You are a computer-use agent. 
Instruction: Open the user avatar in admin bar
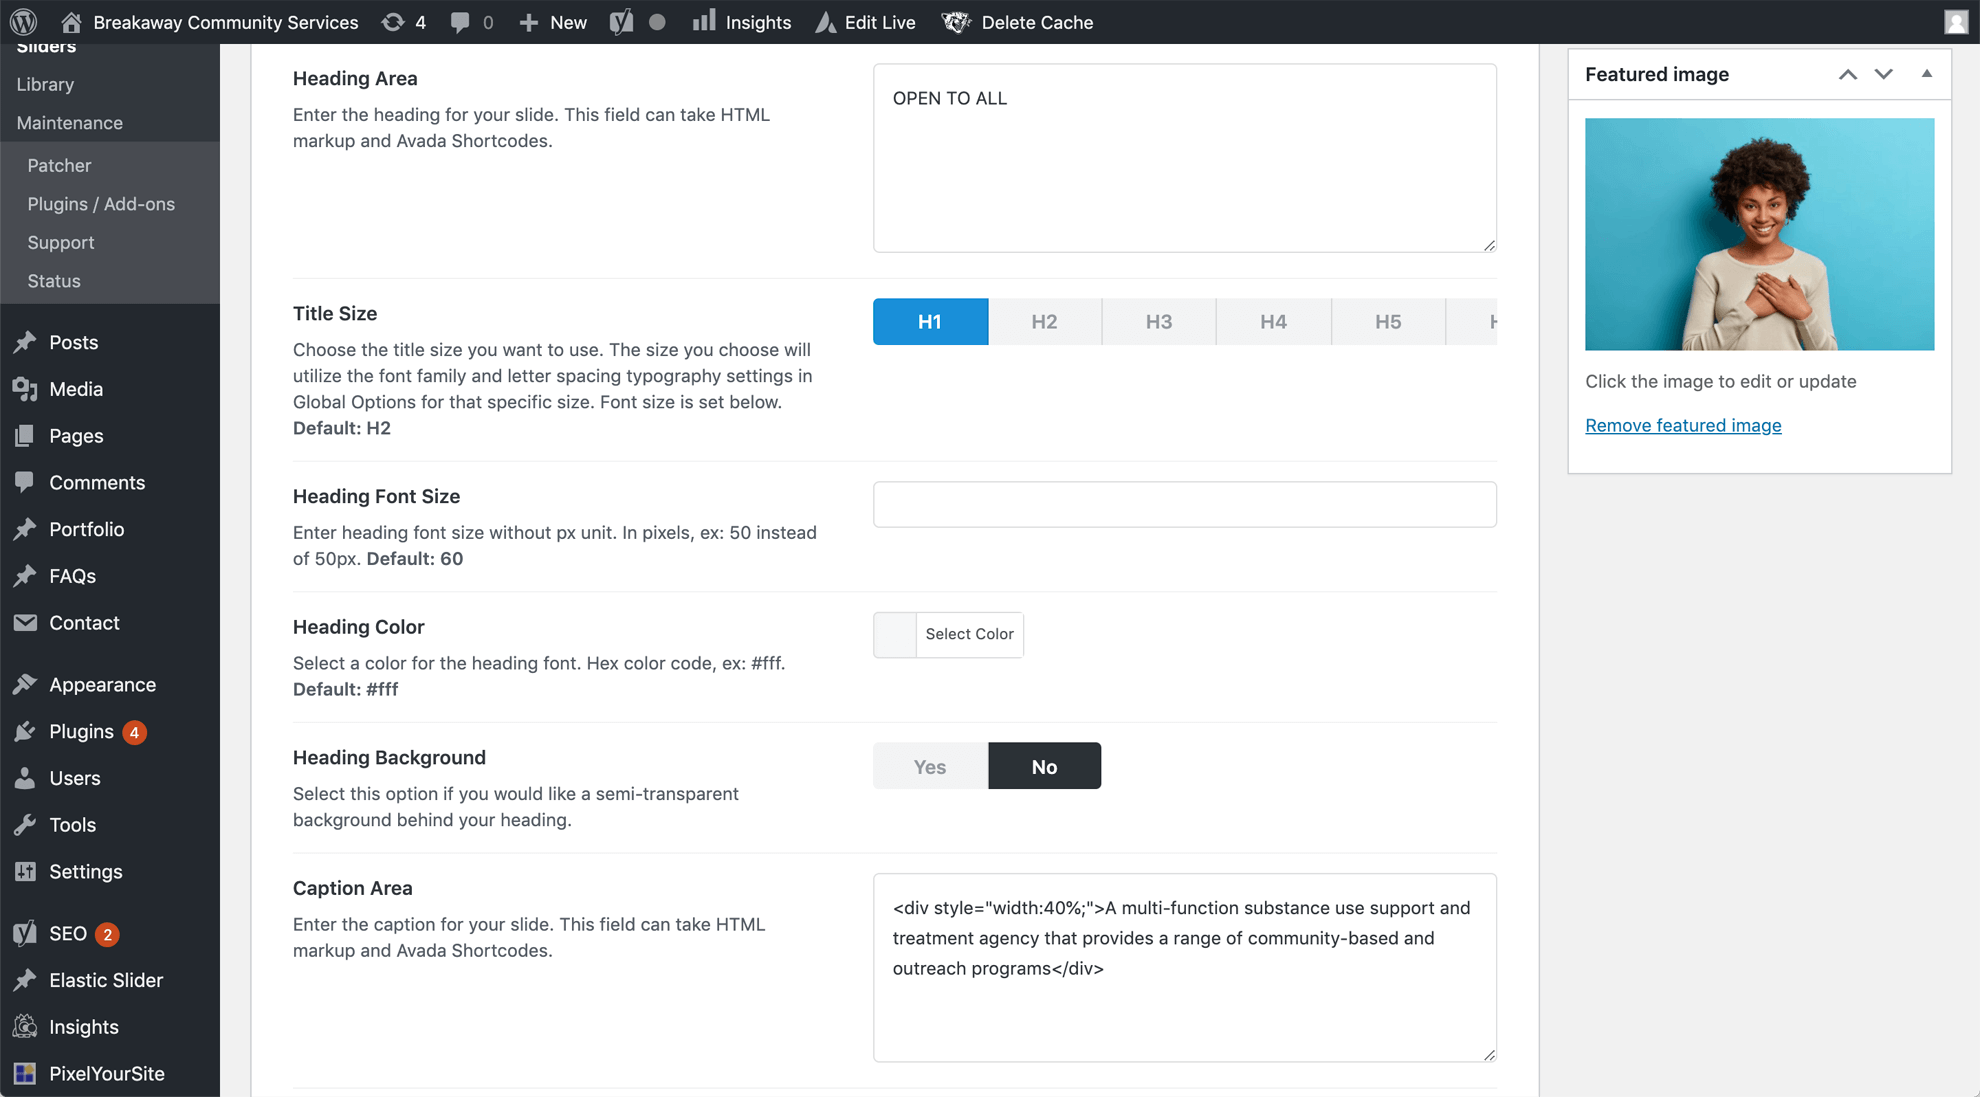click(1956, 22)
